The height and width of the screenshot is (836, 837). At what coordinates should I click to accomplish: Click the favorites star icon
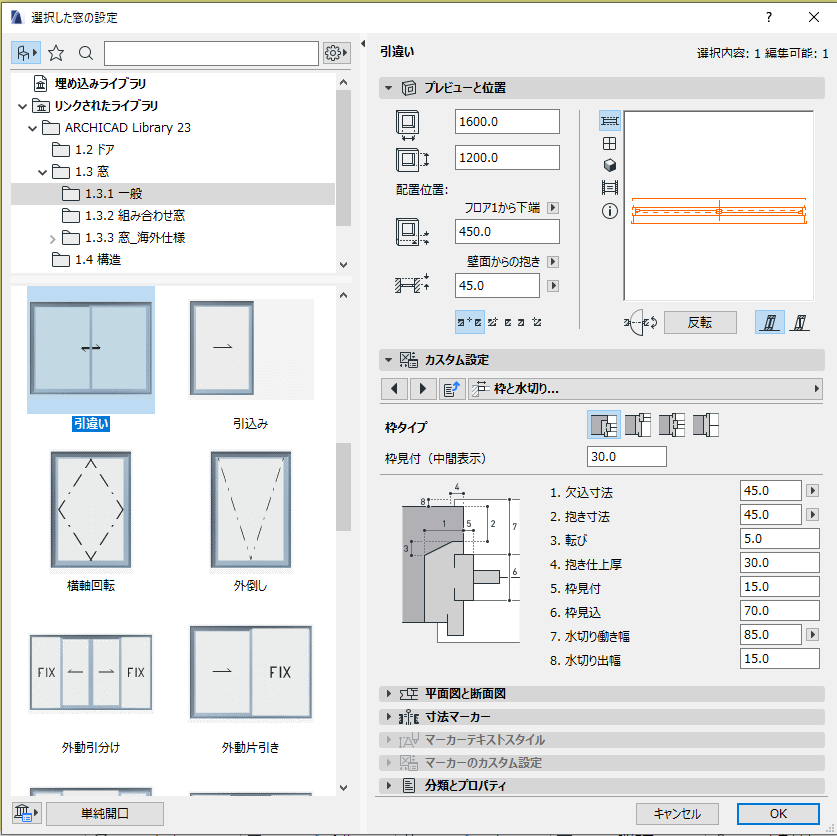(56, 53)
